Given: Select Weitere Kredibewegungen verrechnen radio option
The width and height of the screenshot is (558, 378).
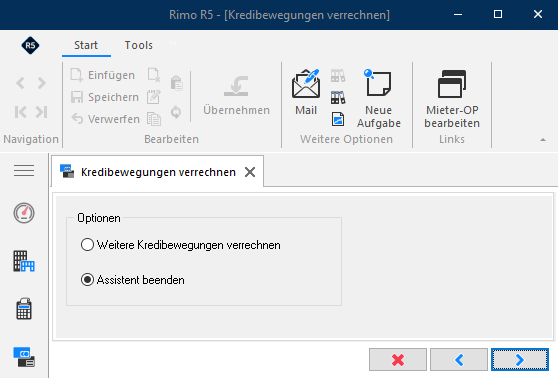Looking at the screenshot, I should (180, 245).
